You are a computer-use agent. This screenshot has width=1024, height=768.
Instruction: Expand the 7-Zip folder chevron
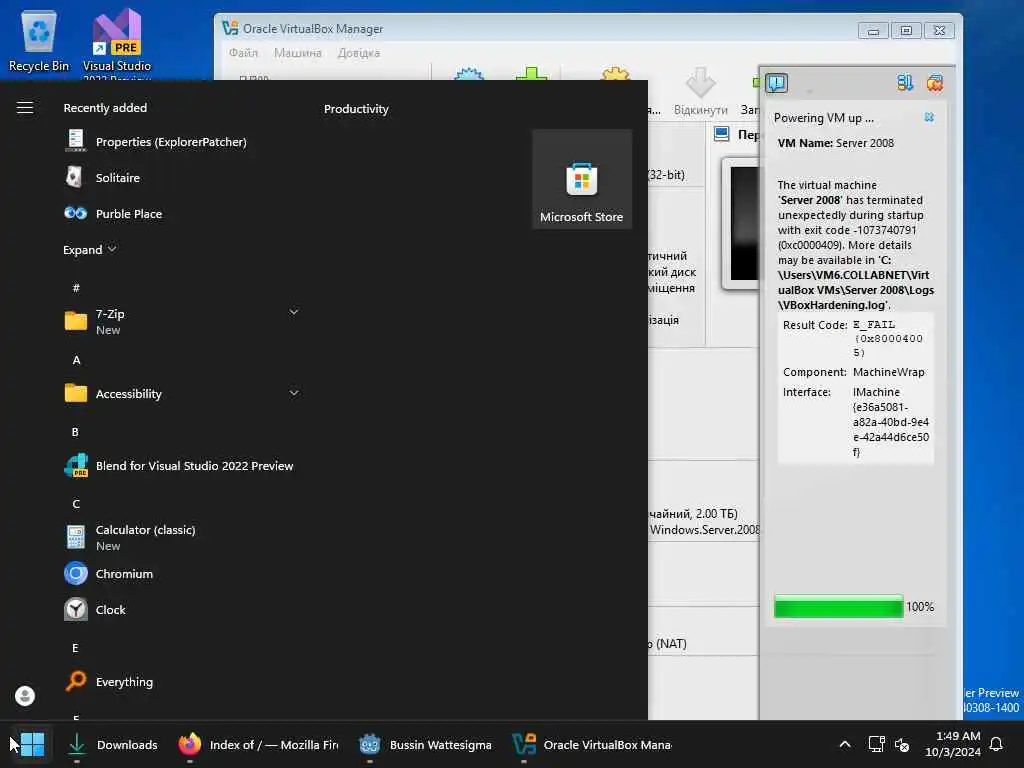(294, 312)
